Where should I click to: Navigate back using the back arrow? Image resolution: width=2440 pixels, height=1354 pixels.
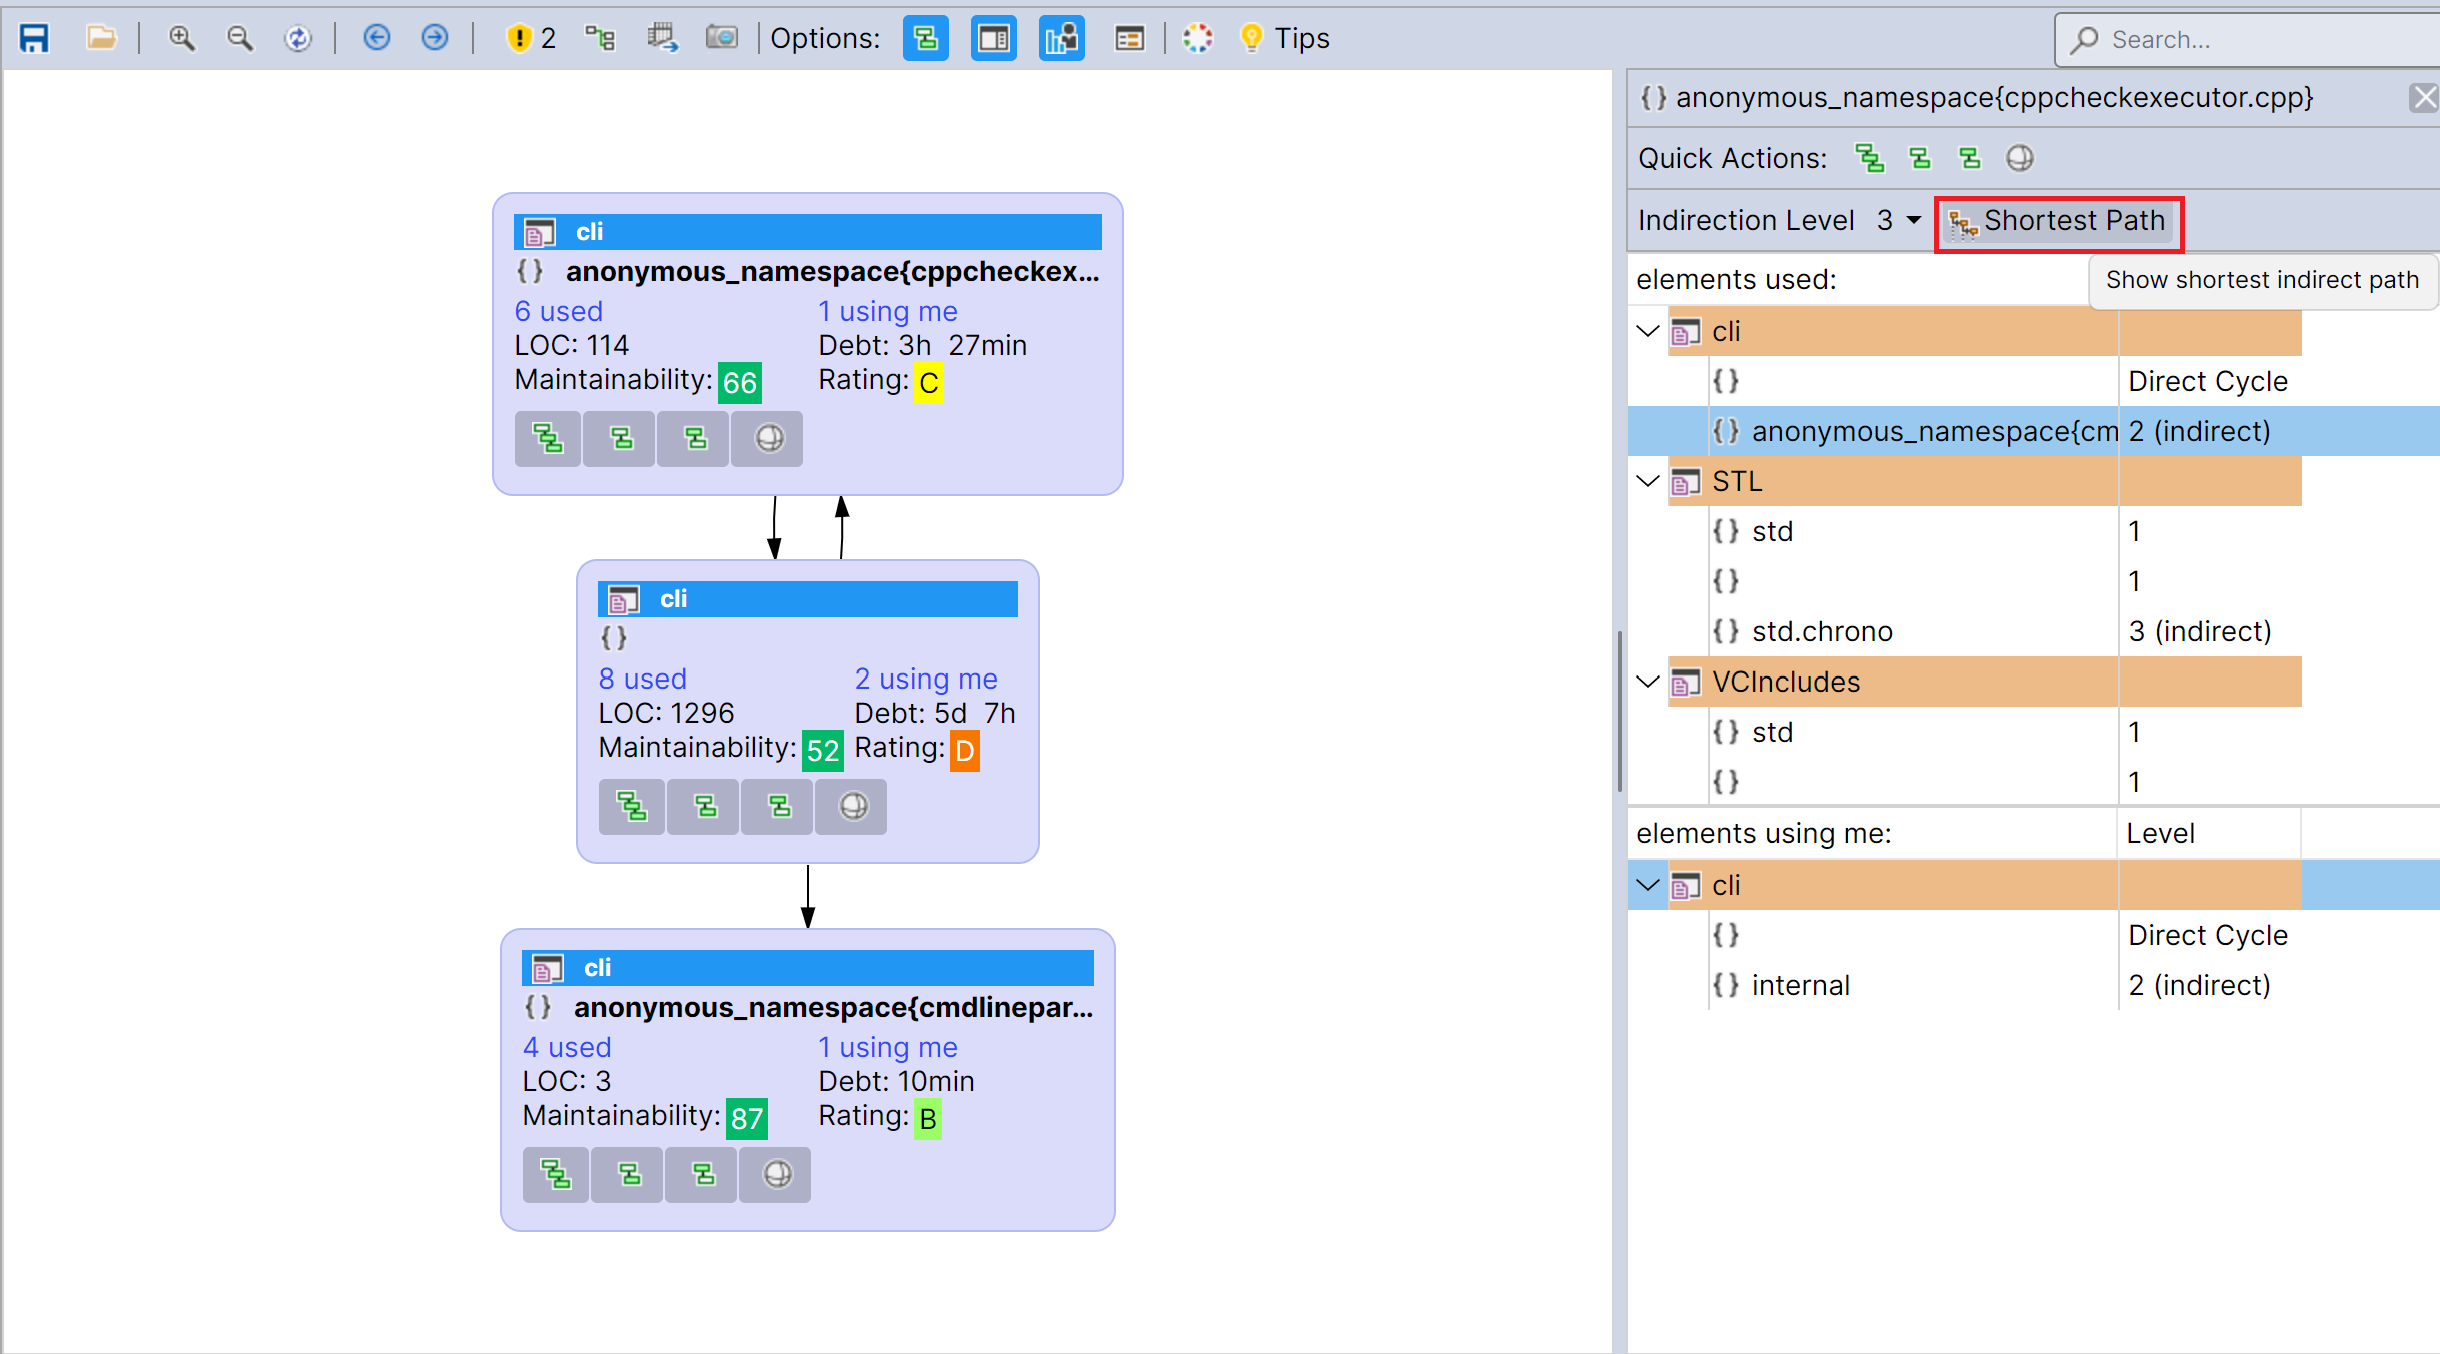[x=377, y=38]
